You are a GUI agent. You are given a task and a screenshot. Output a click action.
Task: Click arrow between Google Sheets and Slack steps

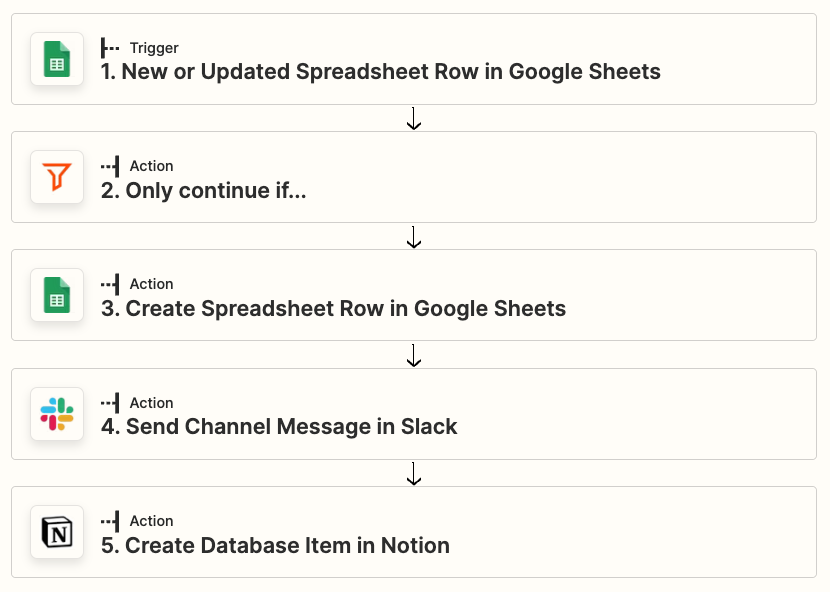point(414,355)
